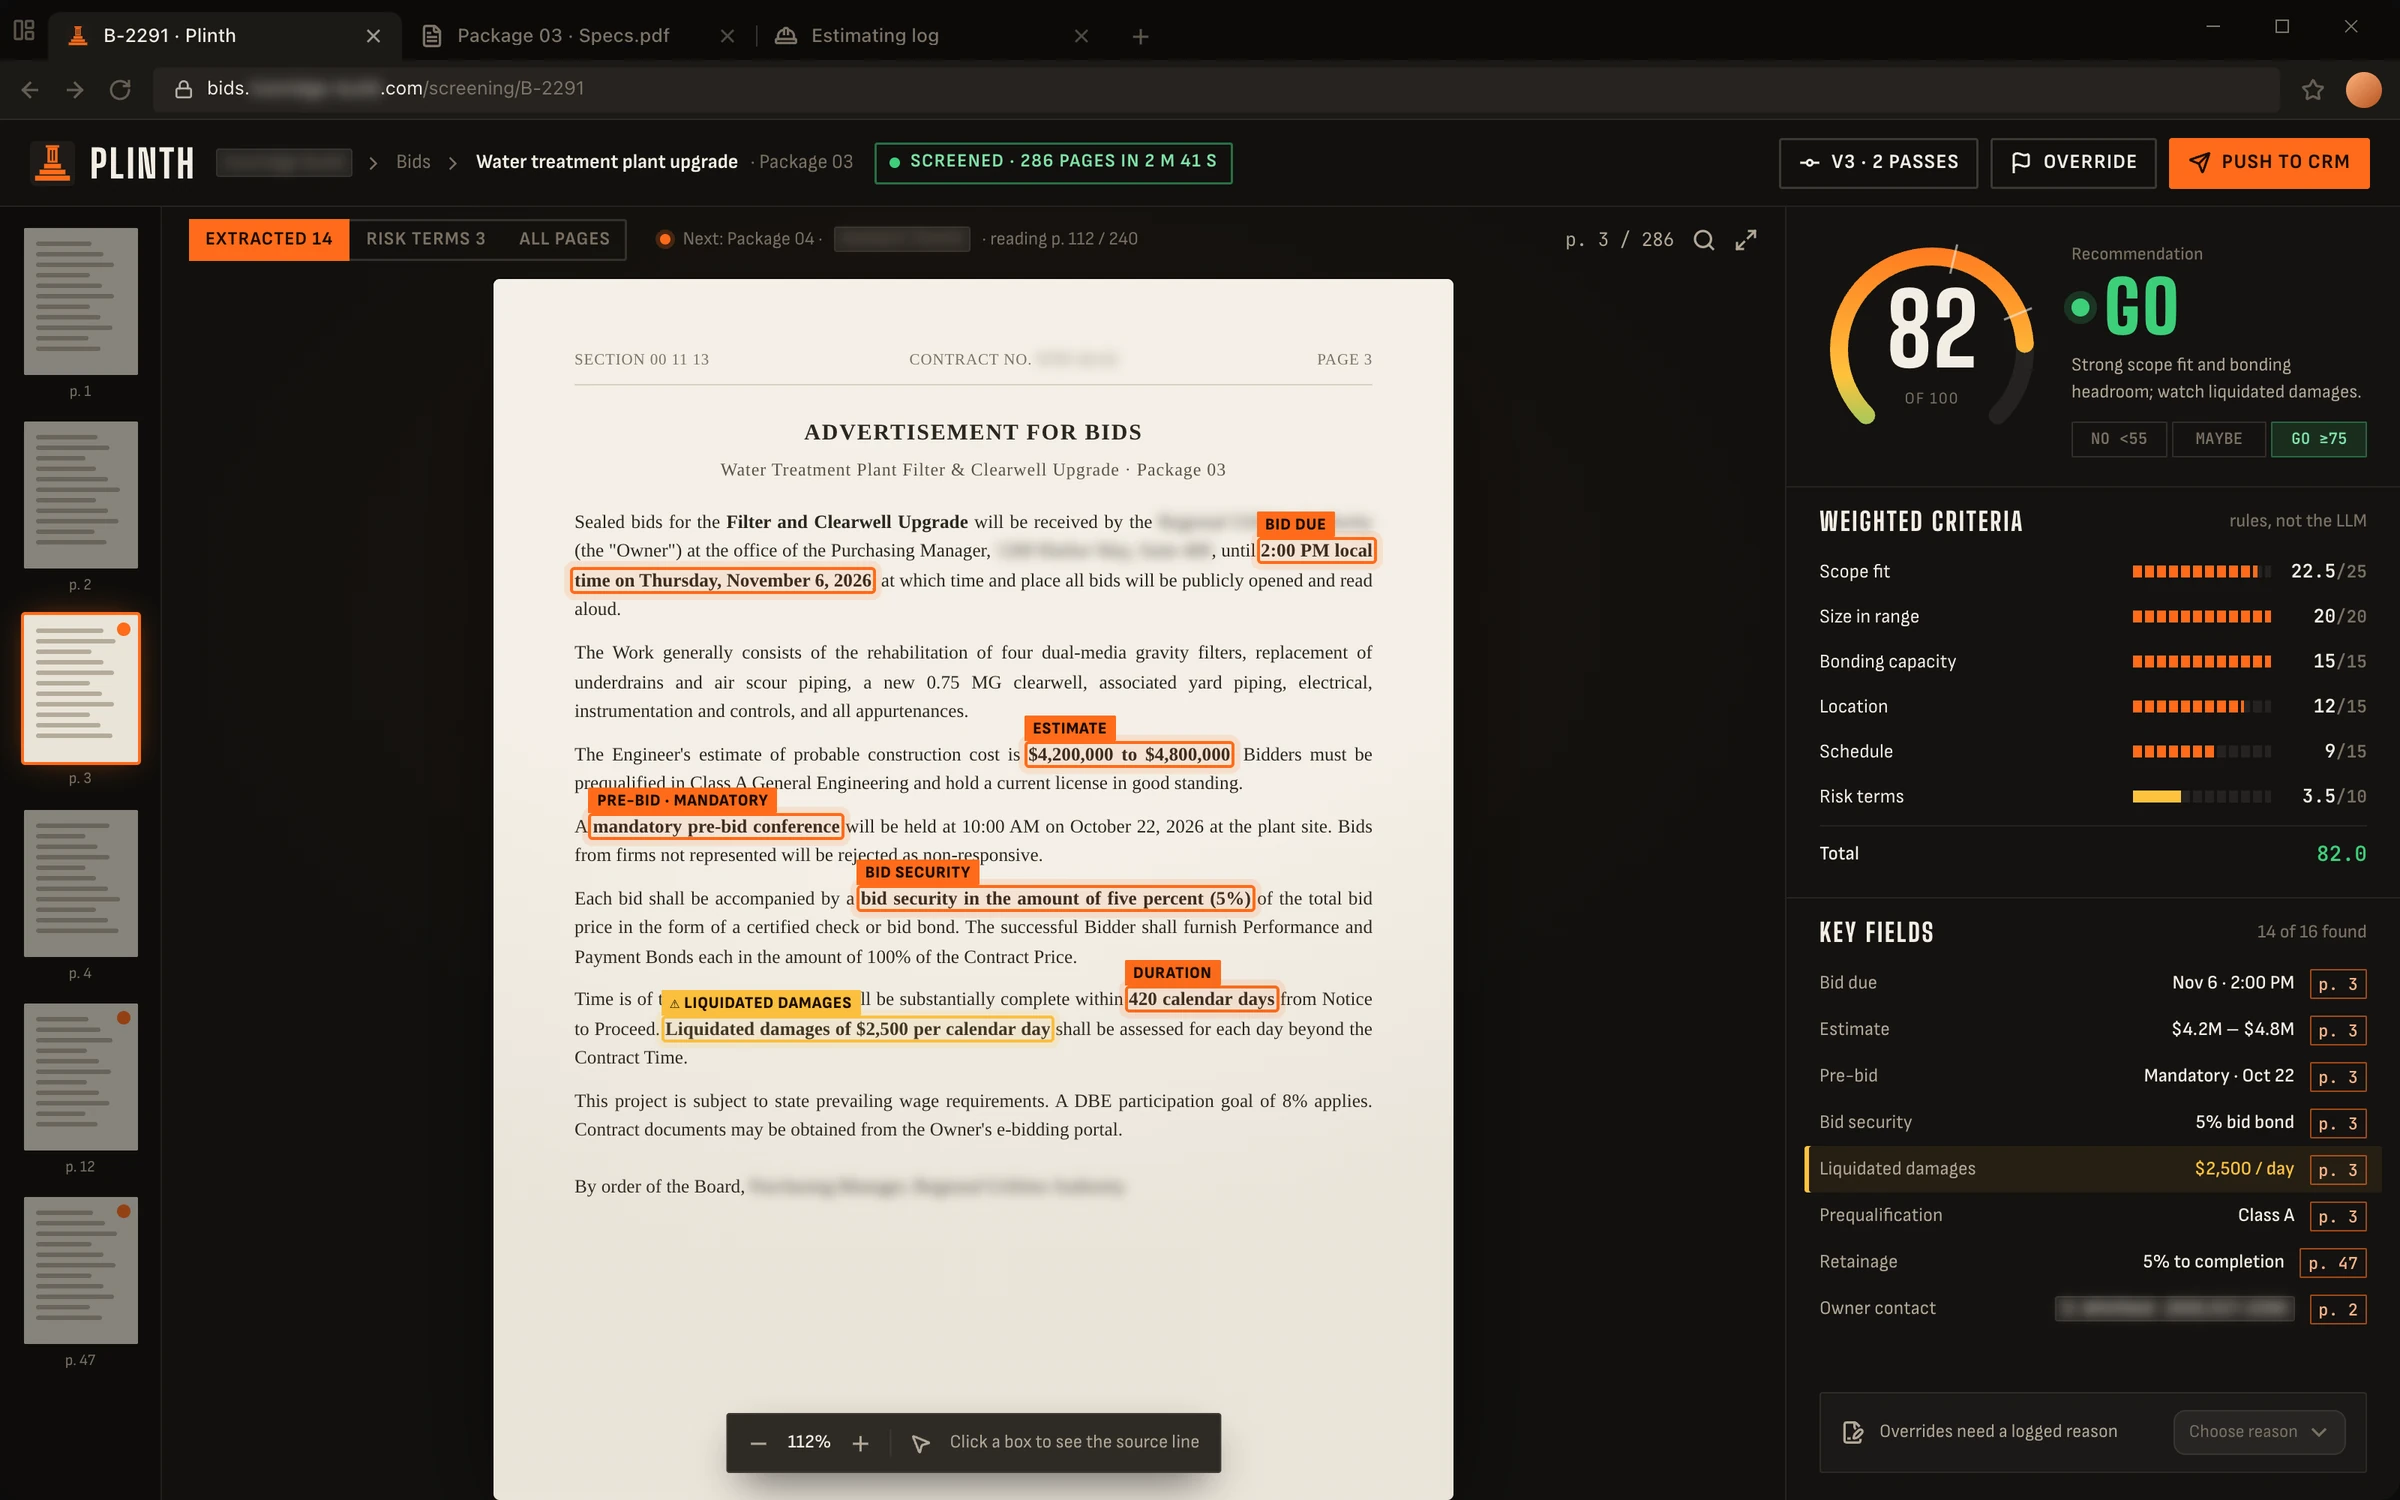The image size is (2400, 1500).
Task: Open page 1 thumbnail
Action: pyautogui.click(x=81, y=301)
